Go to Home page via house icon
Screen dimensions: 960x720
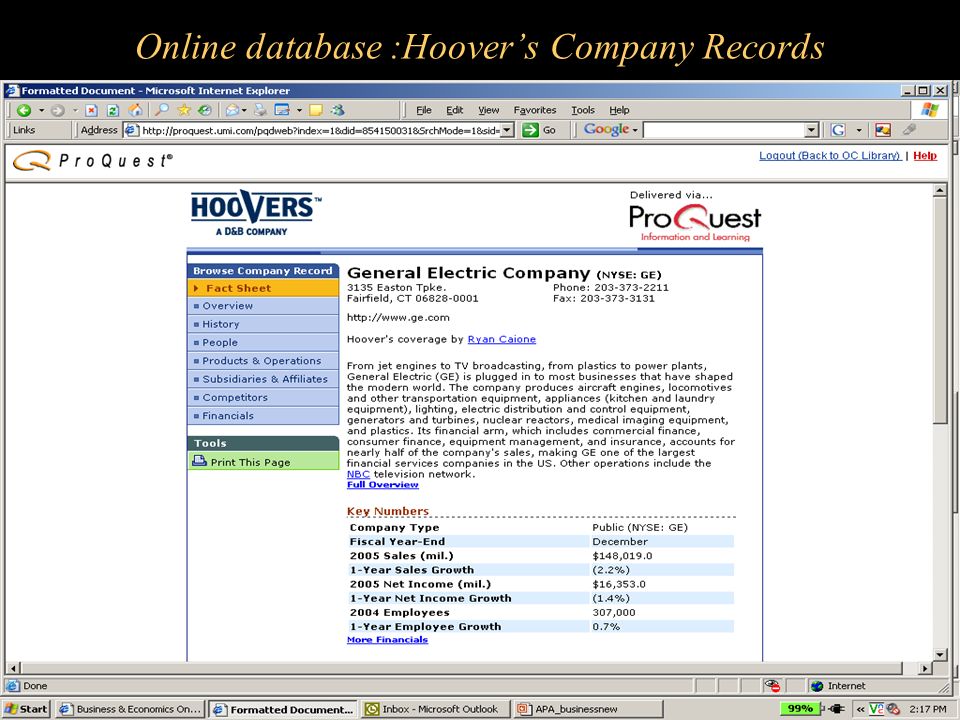tap(135, 110)
